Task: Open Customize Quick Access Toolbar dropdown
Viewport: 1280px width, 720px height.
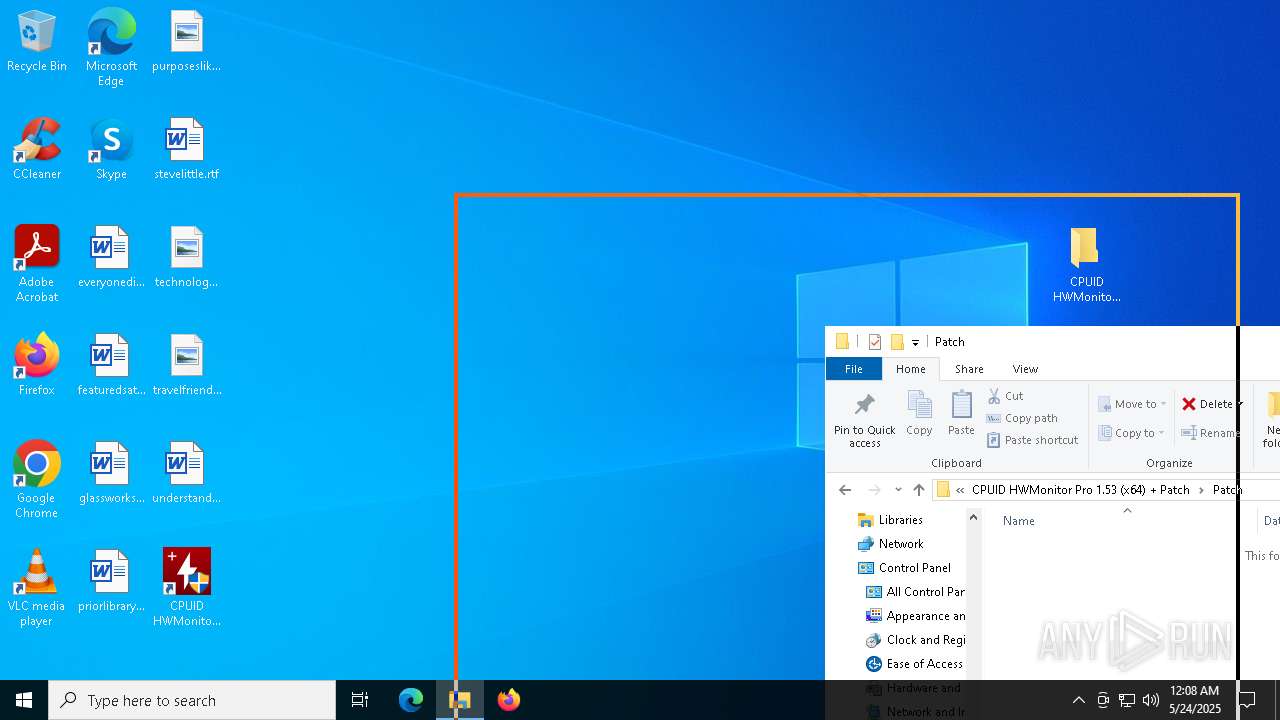Action: [915, 343]
